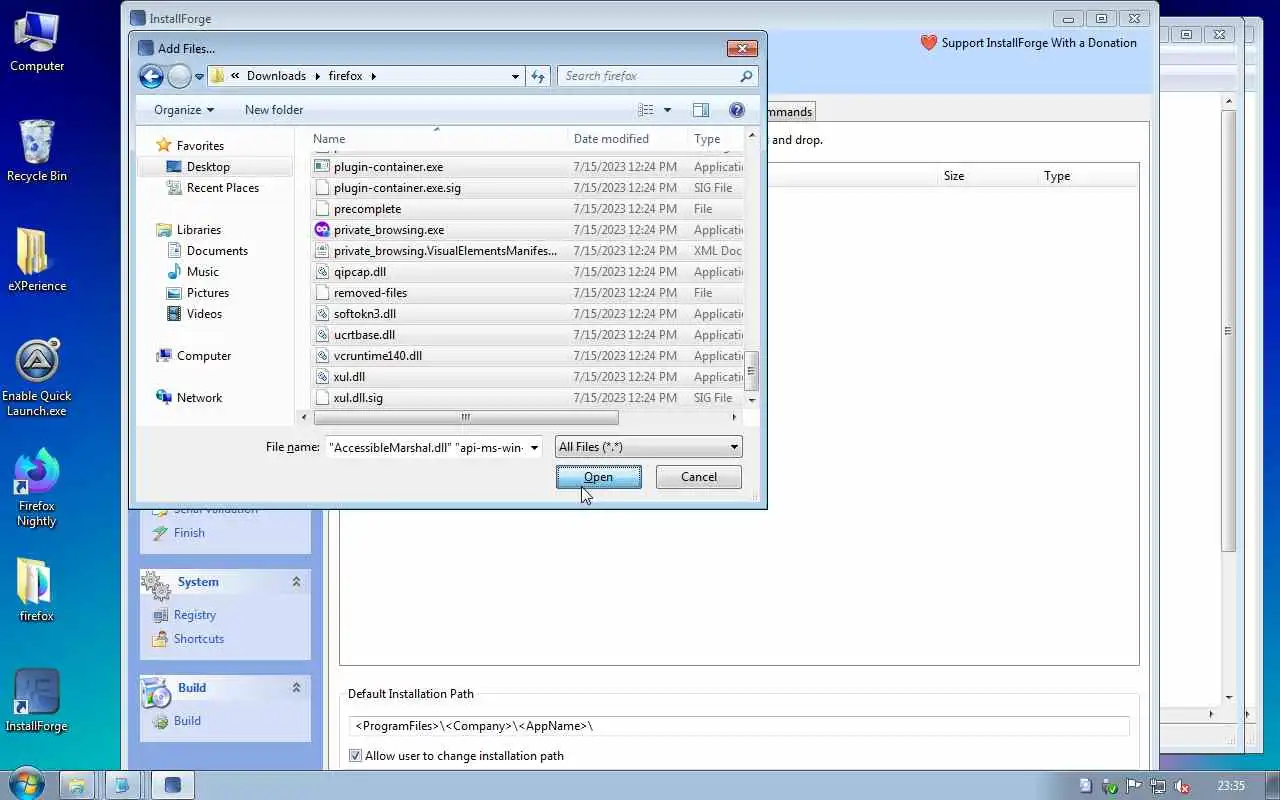Sort by Date modified column header
This screenshot has height=800, width=1280.
[x=628, y=139]
